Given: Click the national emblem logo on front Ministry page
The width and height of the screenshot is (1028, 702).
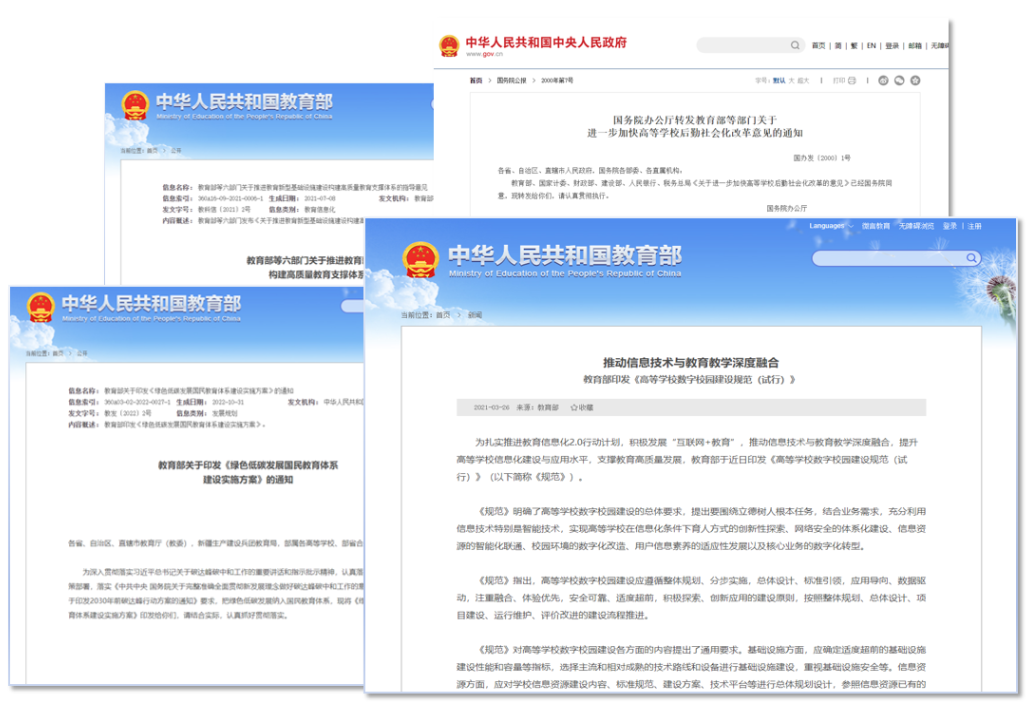Looking at the screenshot, I should click(x=421, y=259).
